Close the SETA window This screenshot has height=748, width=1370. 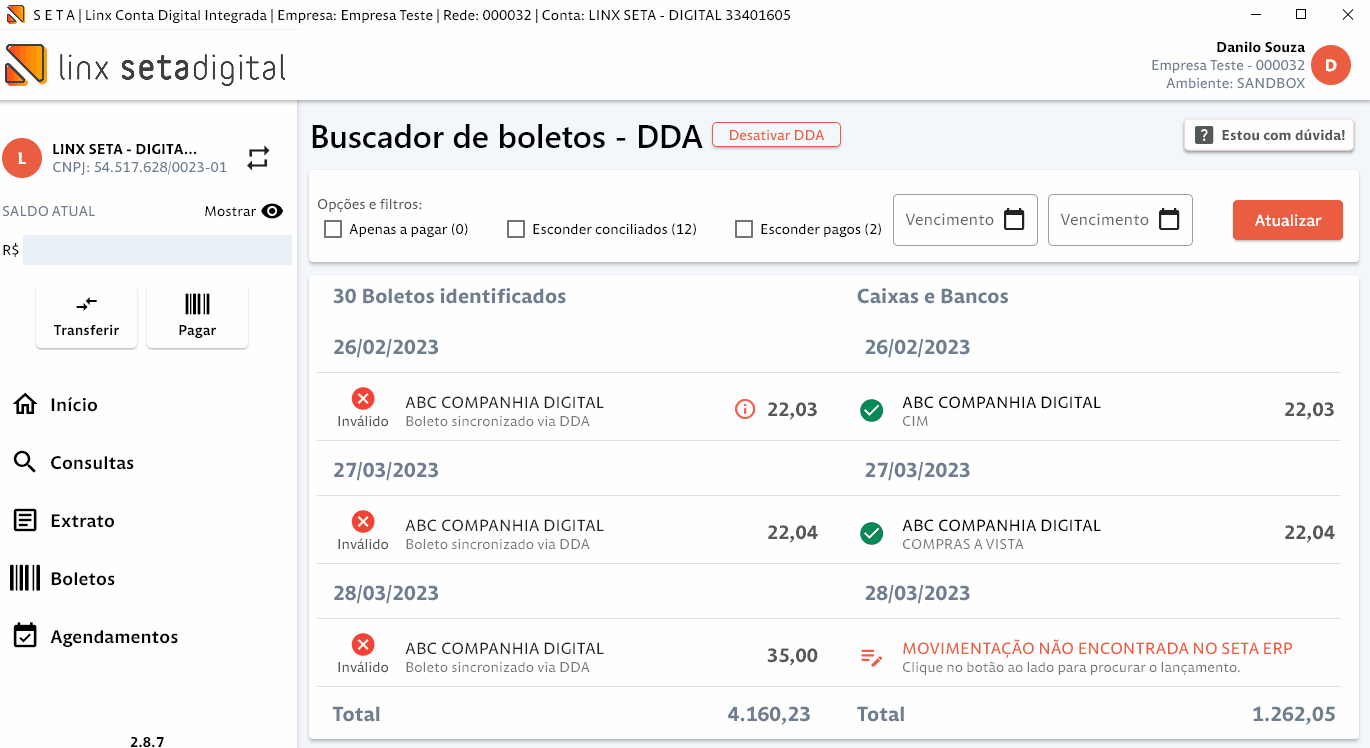(x=1347, y=14)
